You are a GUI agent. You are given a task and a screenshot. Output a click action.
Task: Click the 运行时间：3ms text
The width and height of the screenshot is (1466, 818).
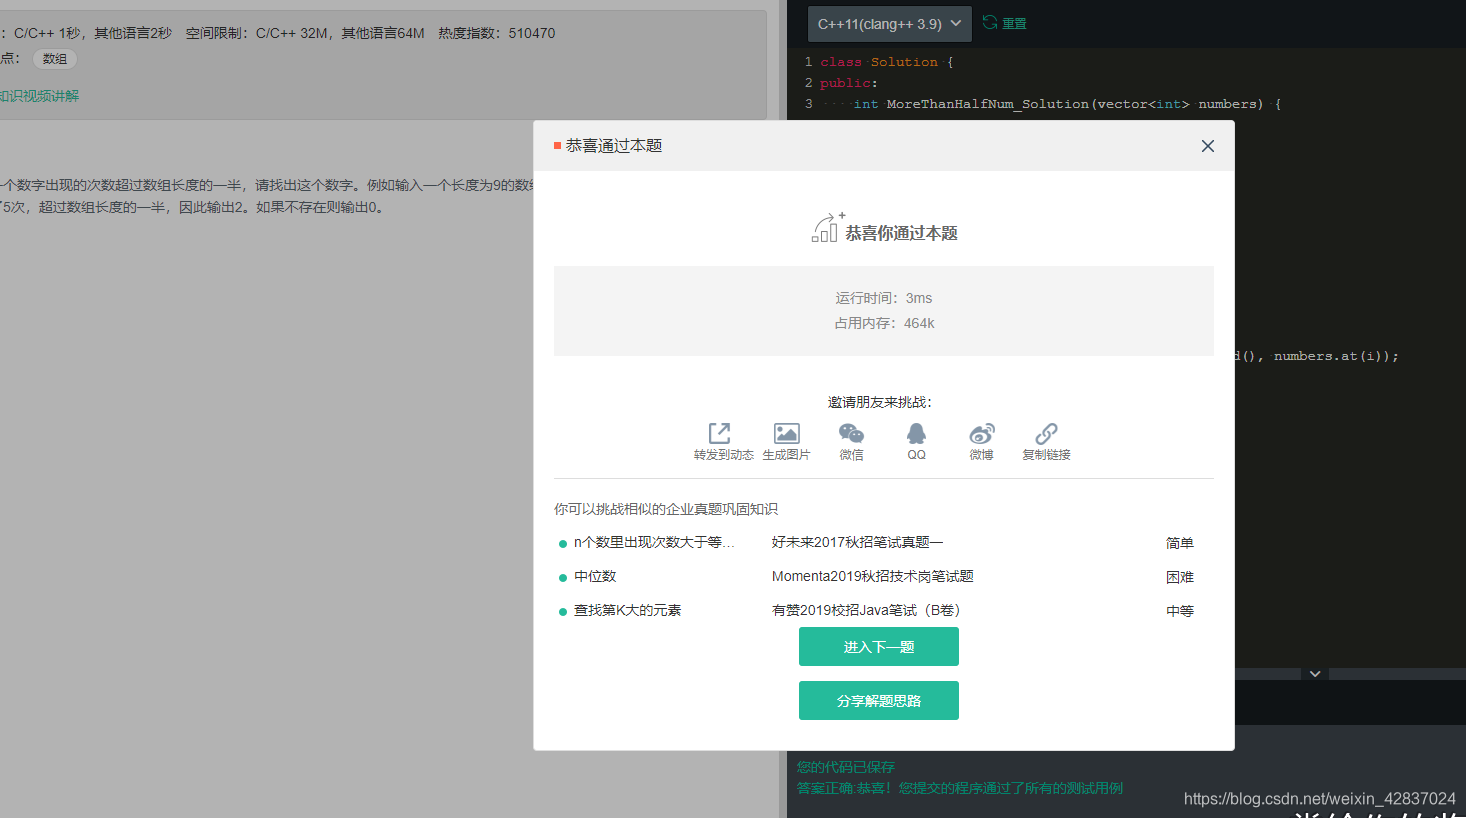(884, 298)
